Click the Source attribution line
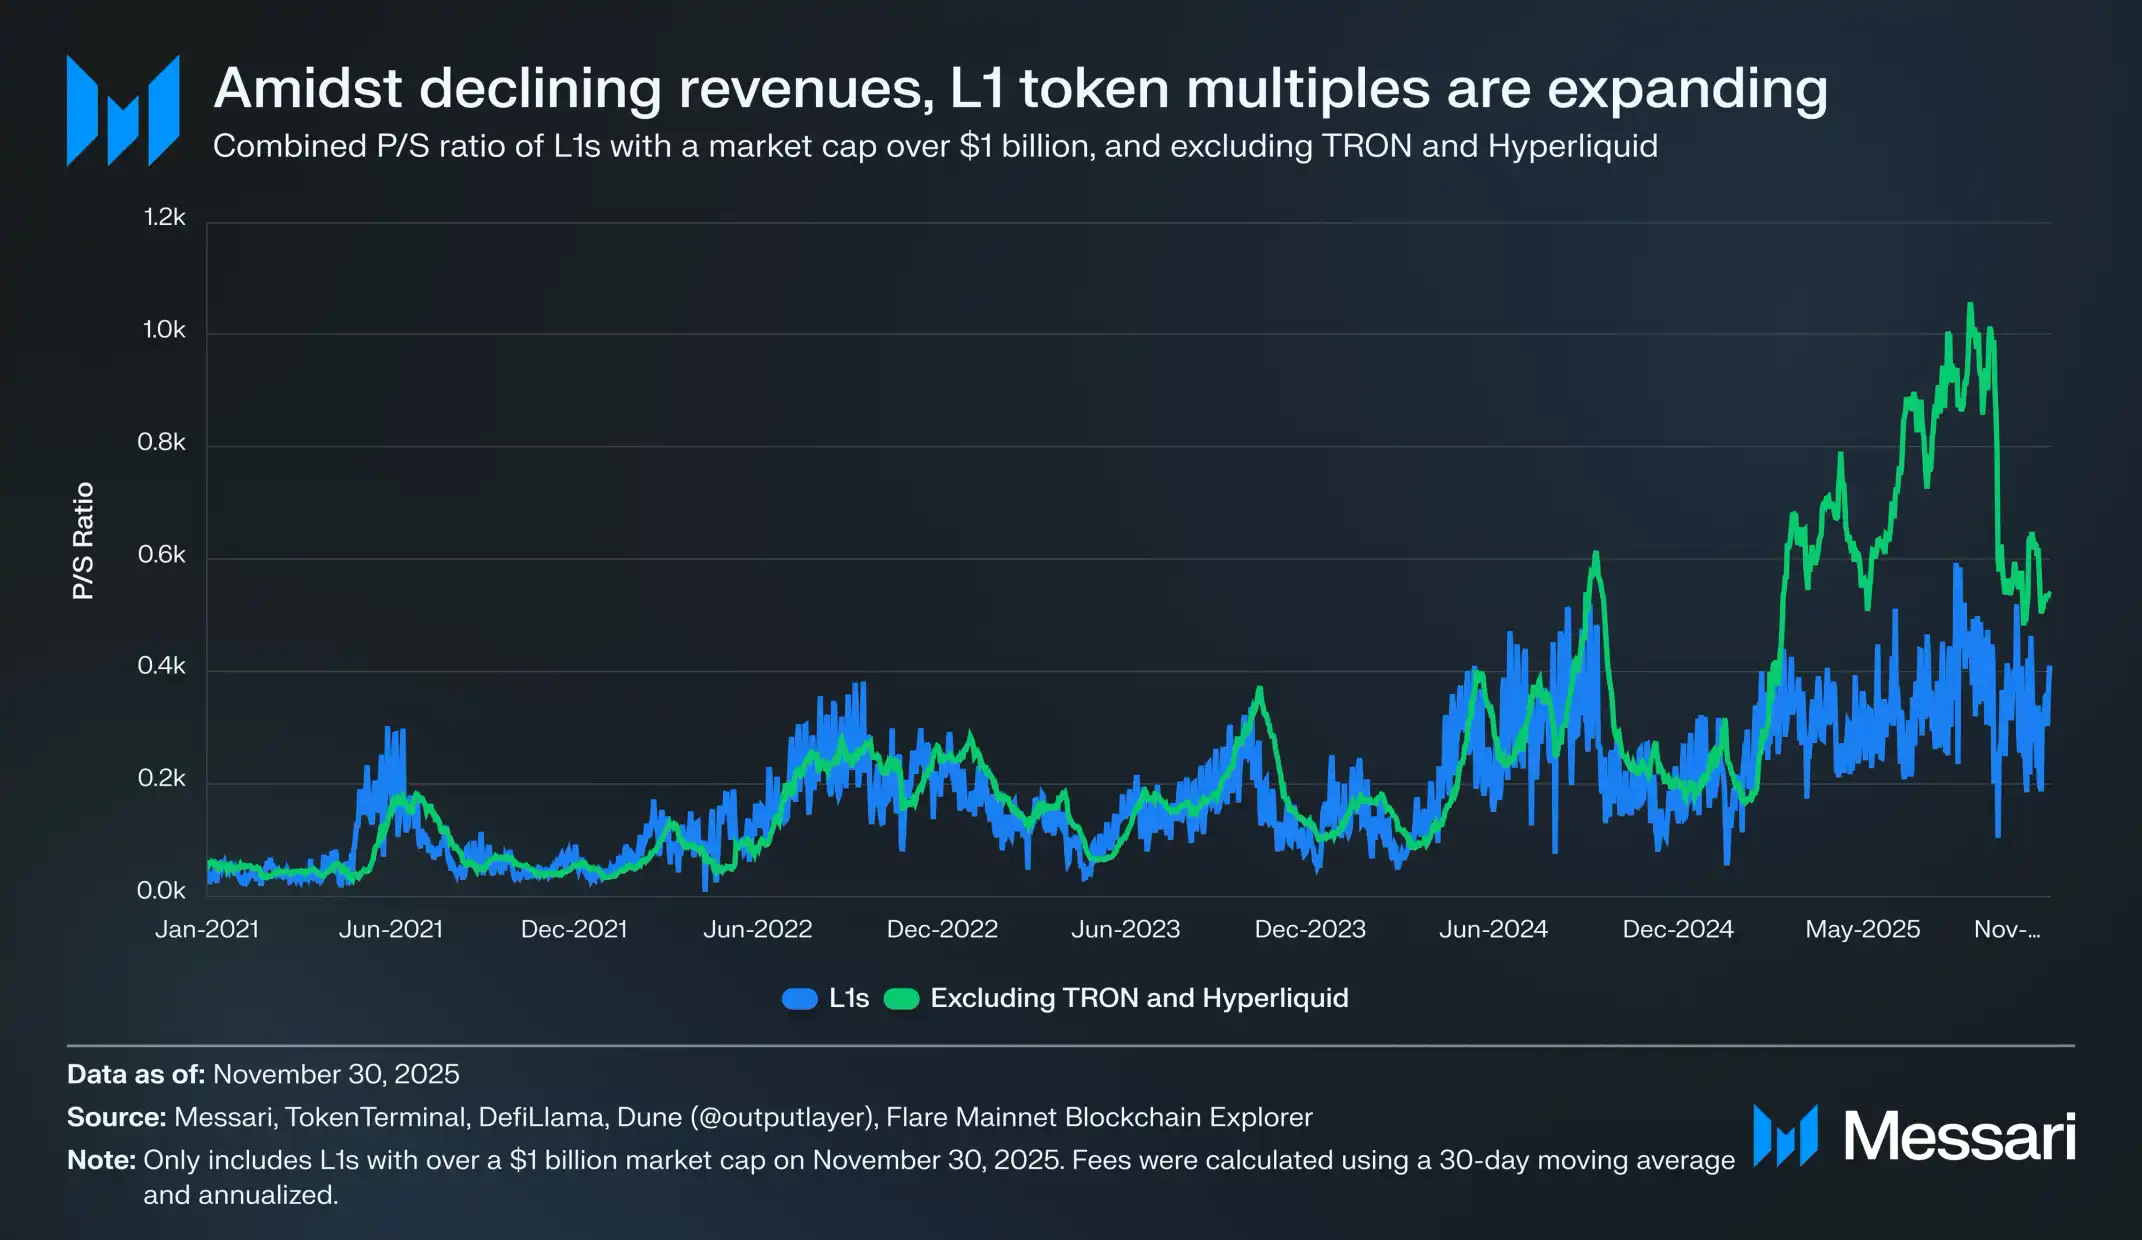 click(x=689, y=1117)
